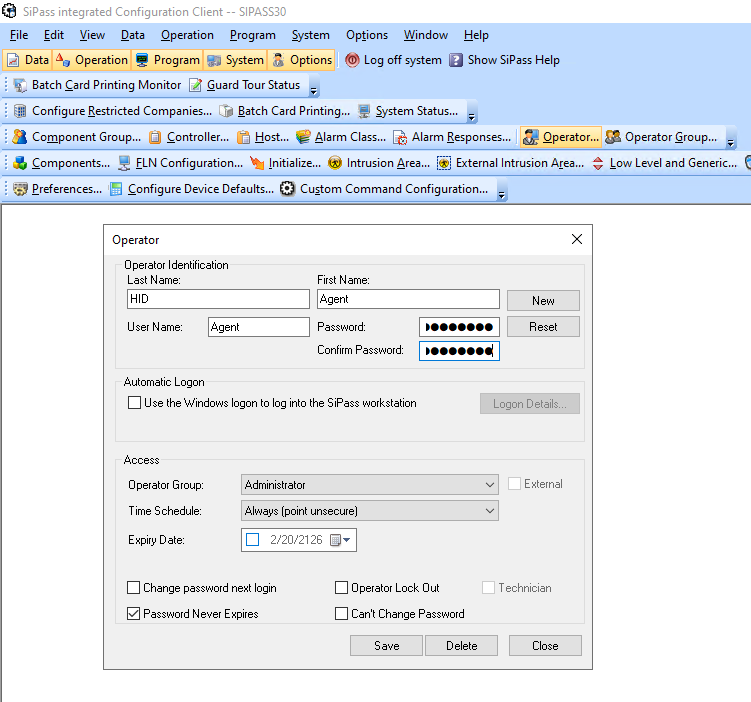Open Guard Tour Status toolbar item
Image resolution: width=751 pixels, height=702 pixels.
tap(196, 86)
